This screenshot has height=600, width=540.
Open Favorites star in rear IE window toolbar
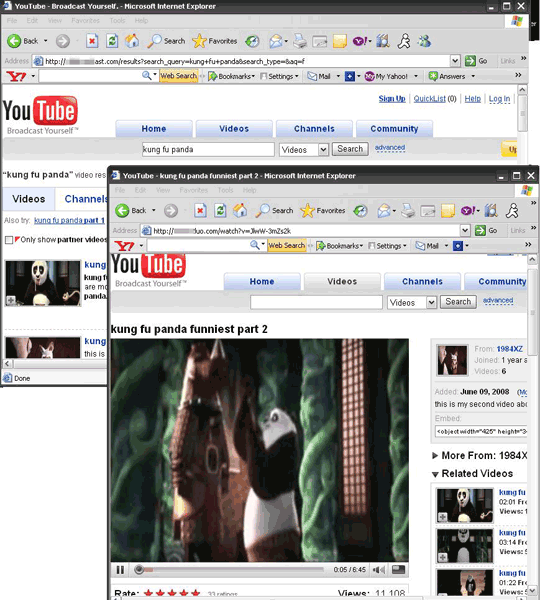coord(215,41)
